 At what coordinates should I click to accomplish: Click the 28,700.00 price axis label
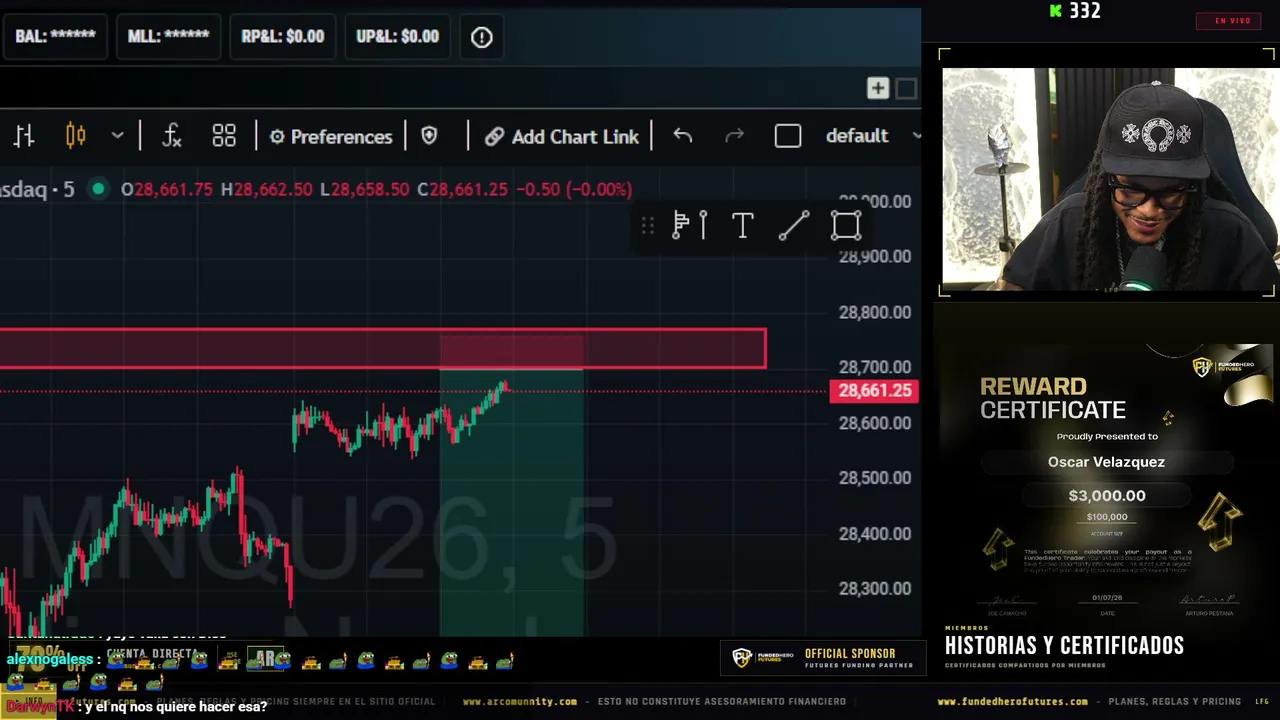[x=875, y=367]
